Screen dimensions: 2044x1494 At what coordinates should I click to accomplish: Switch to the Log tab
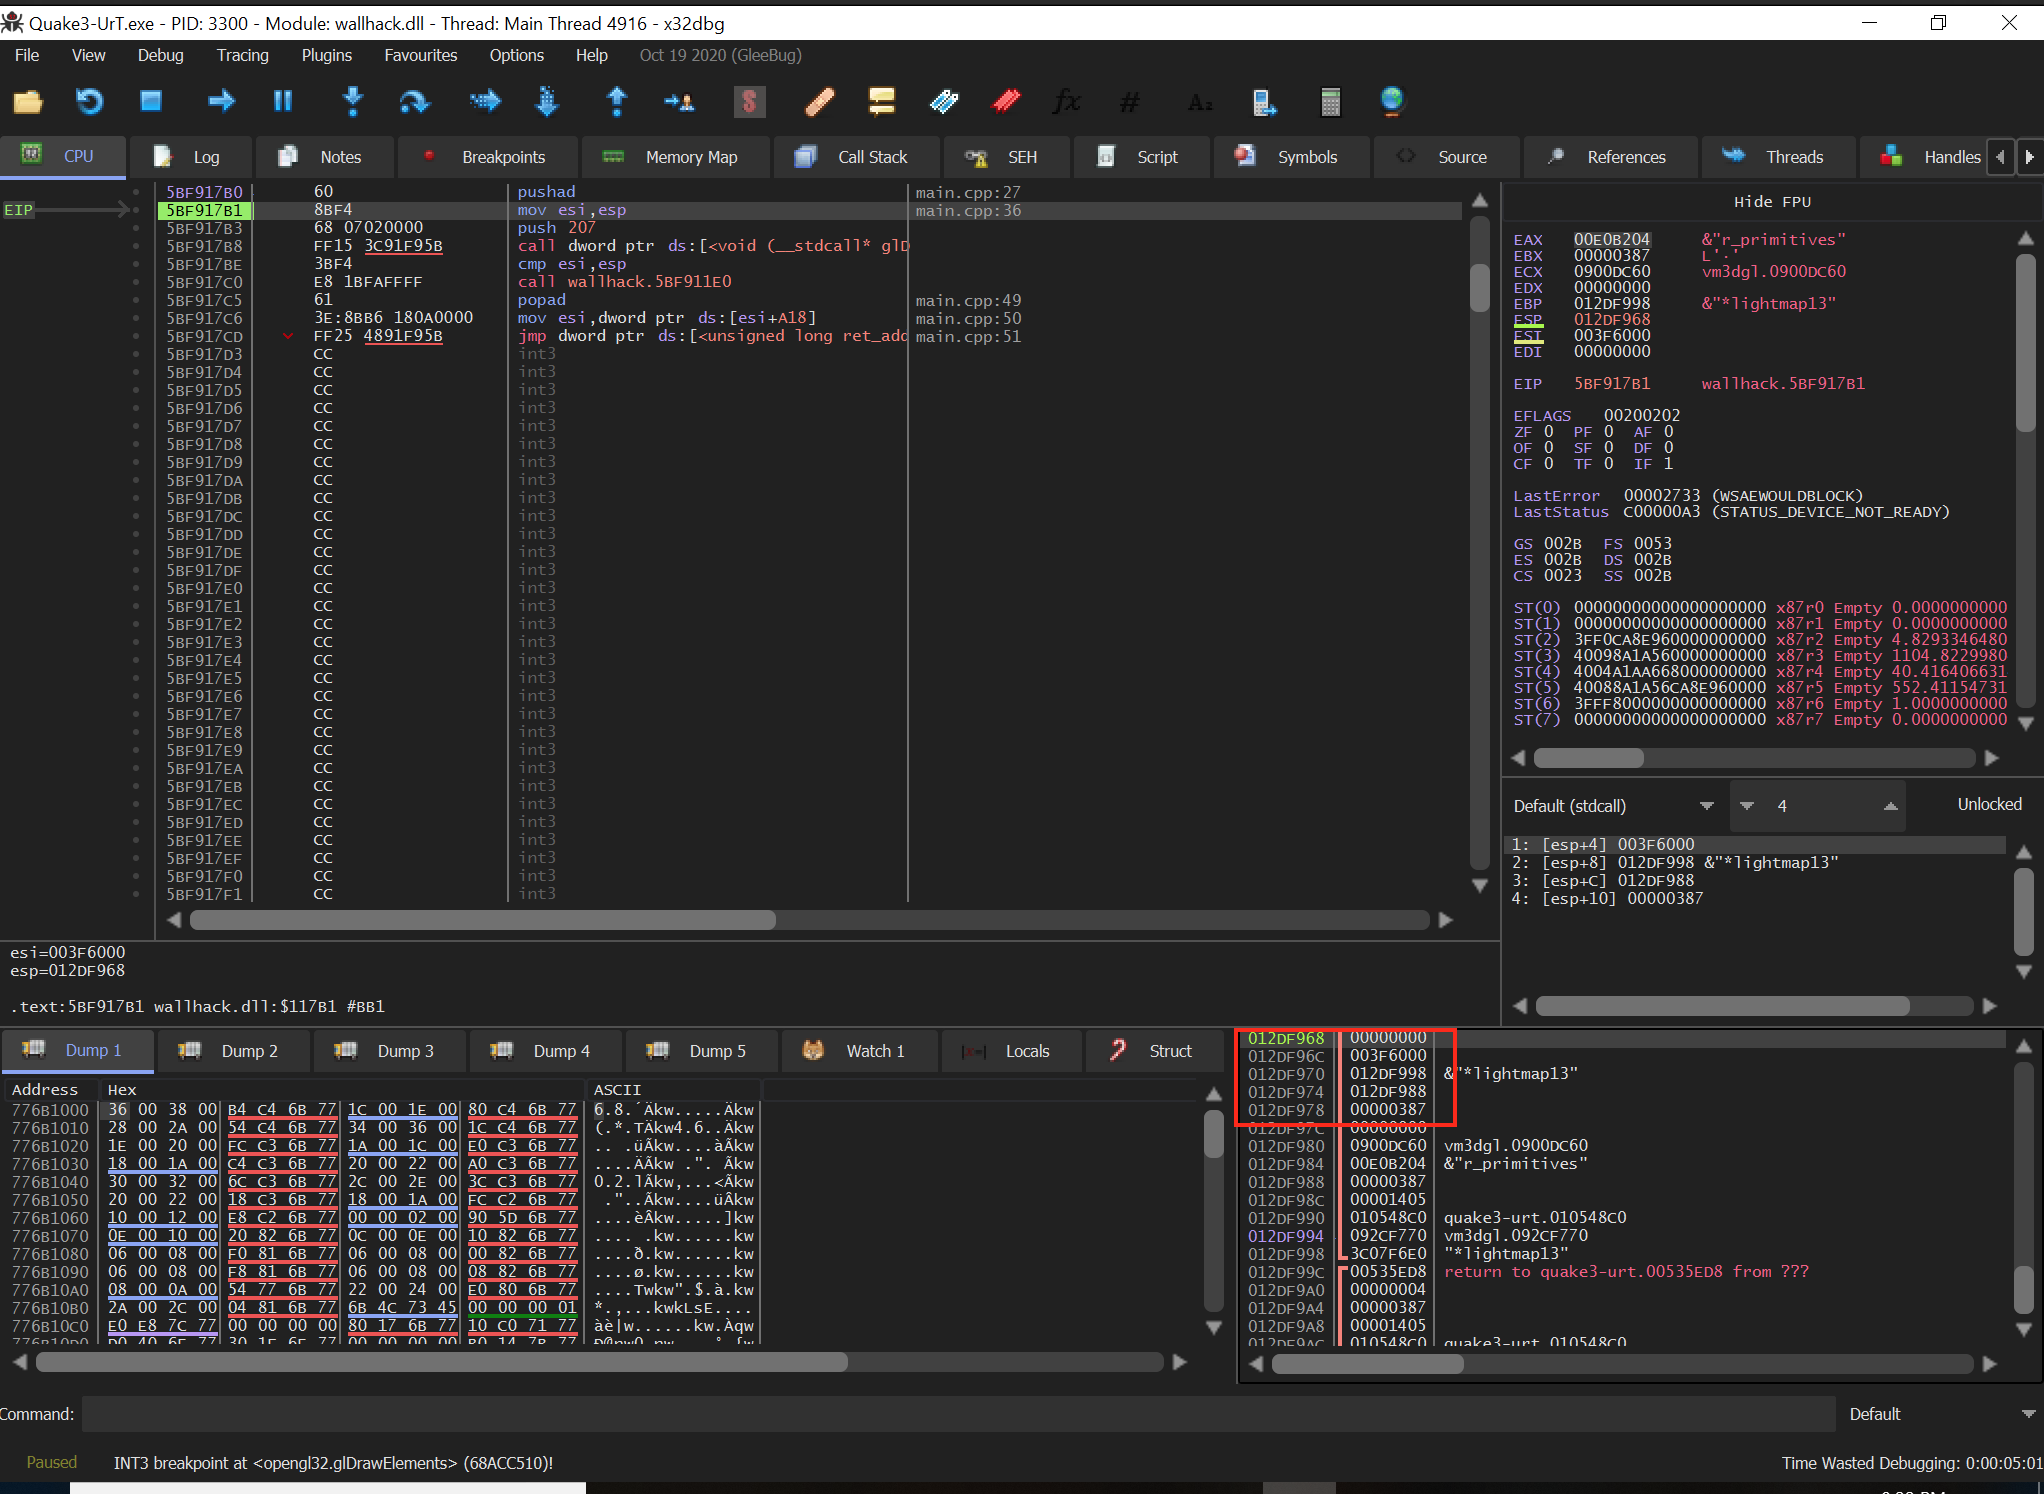point(190,157)
